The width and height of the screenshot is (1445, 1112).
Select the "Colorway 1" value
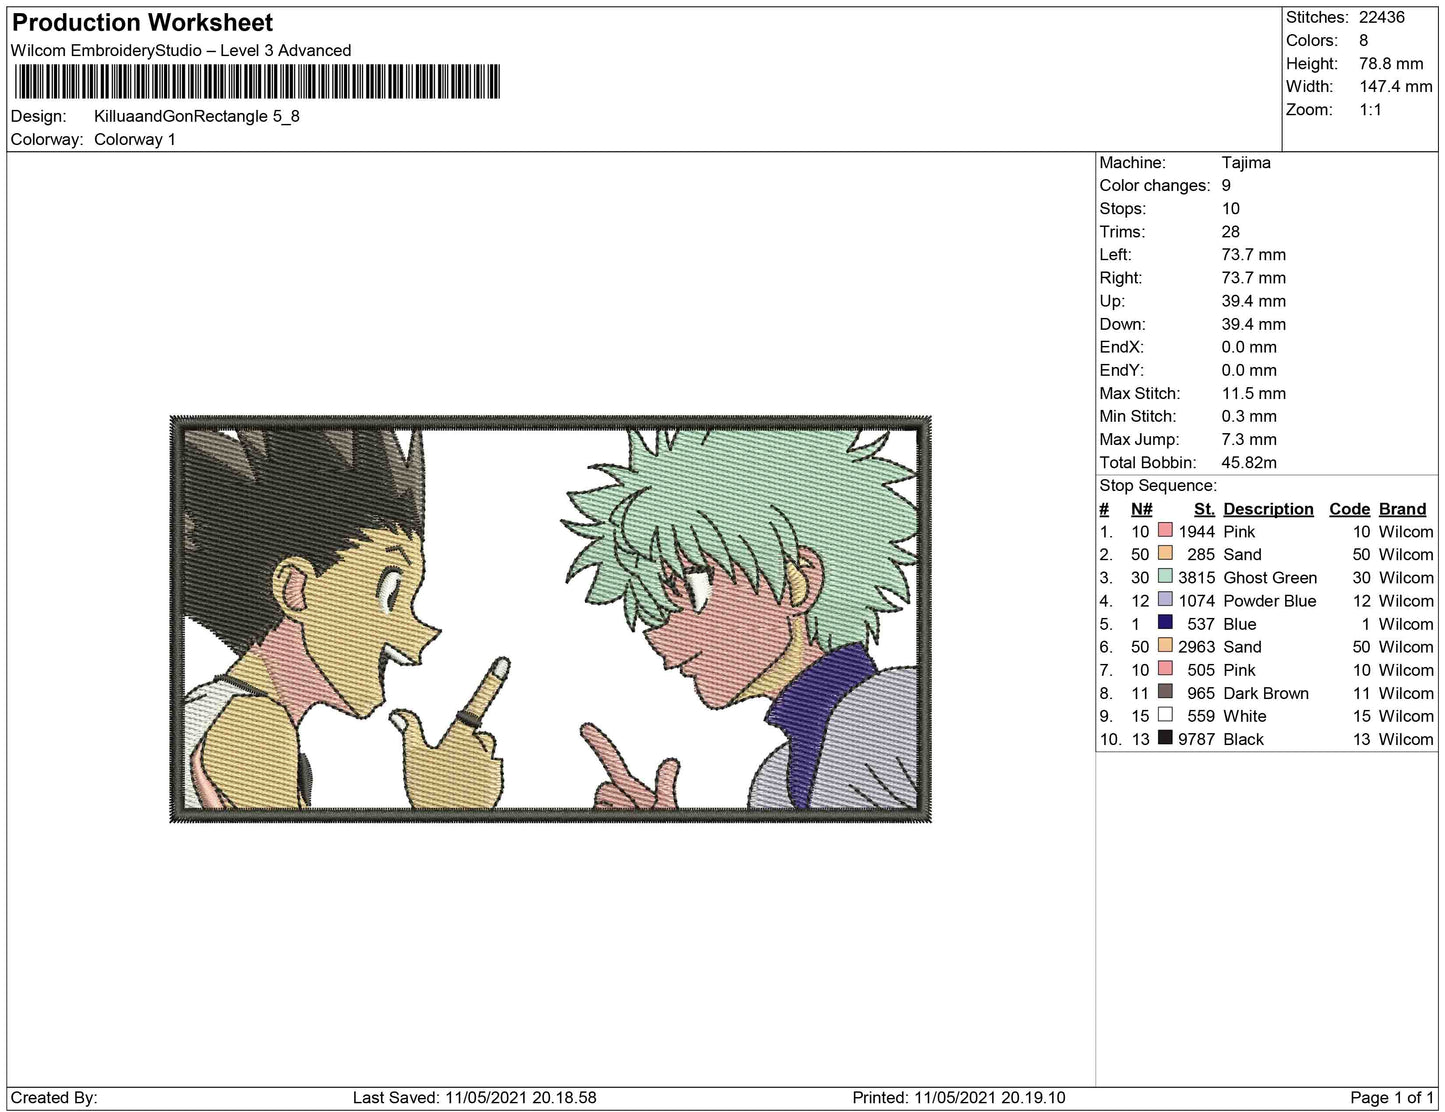pos(135,139)
